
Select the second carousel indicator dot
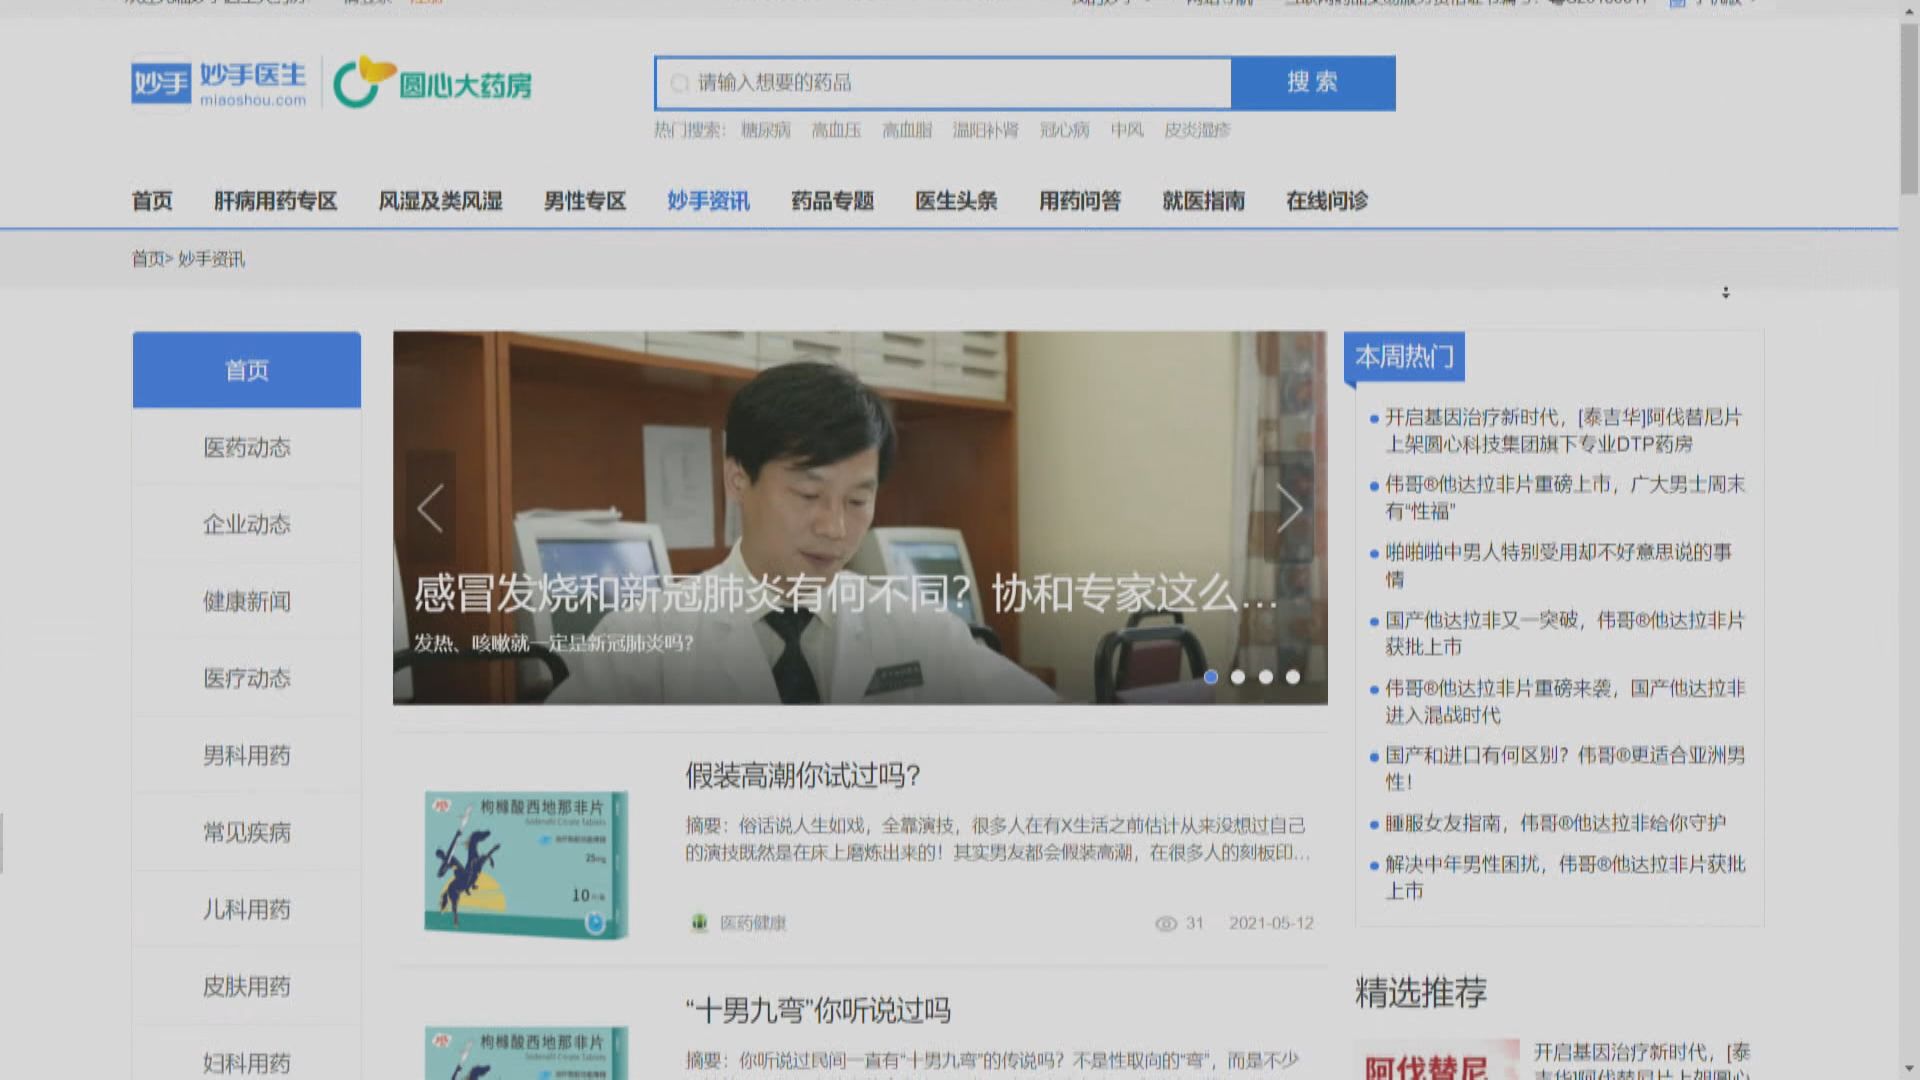[x=1238, y=677]
